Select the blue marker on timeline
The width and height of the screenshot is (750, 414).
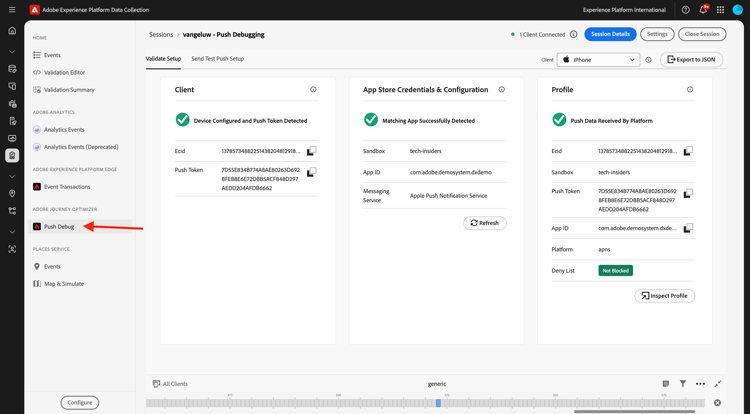pos(438,403)
